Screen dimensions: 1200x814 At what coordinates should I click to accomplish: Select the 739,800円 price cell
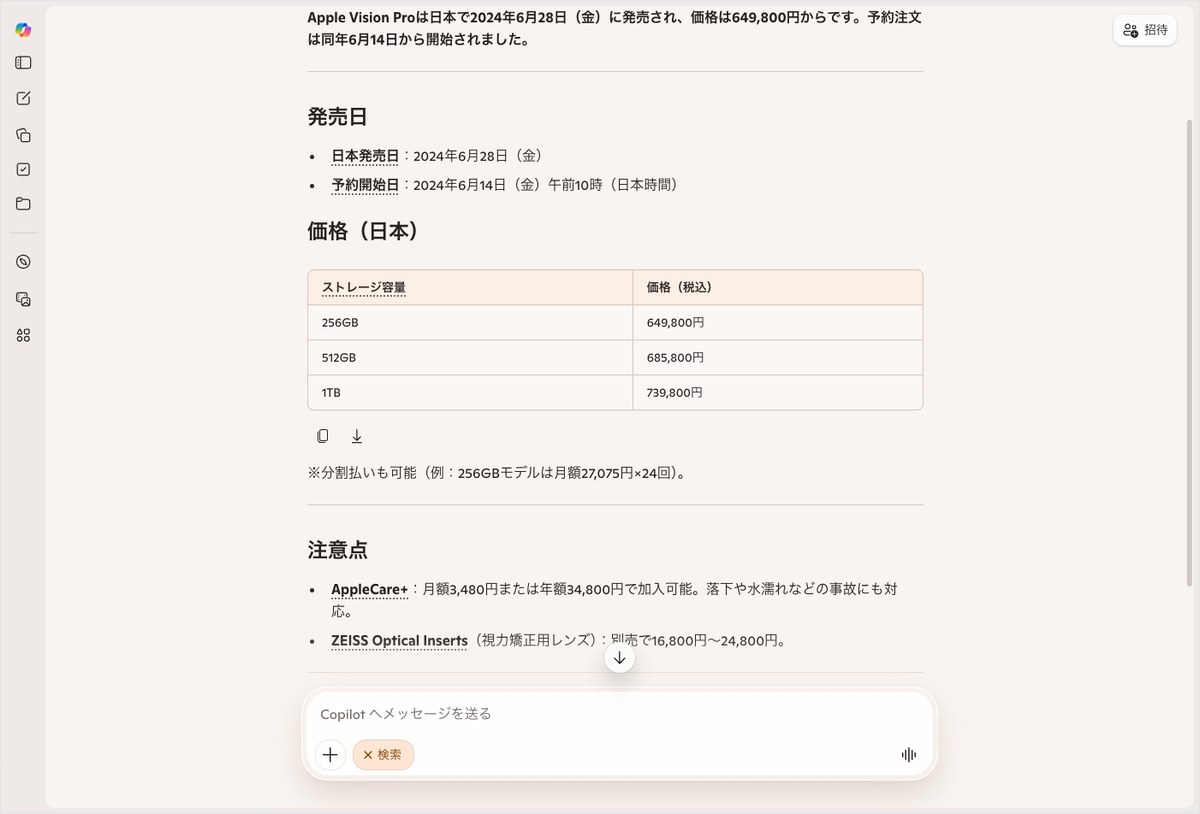pos(777,393)
